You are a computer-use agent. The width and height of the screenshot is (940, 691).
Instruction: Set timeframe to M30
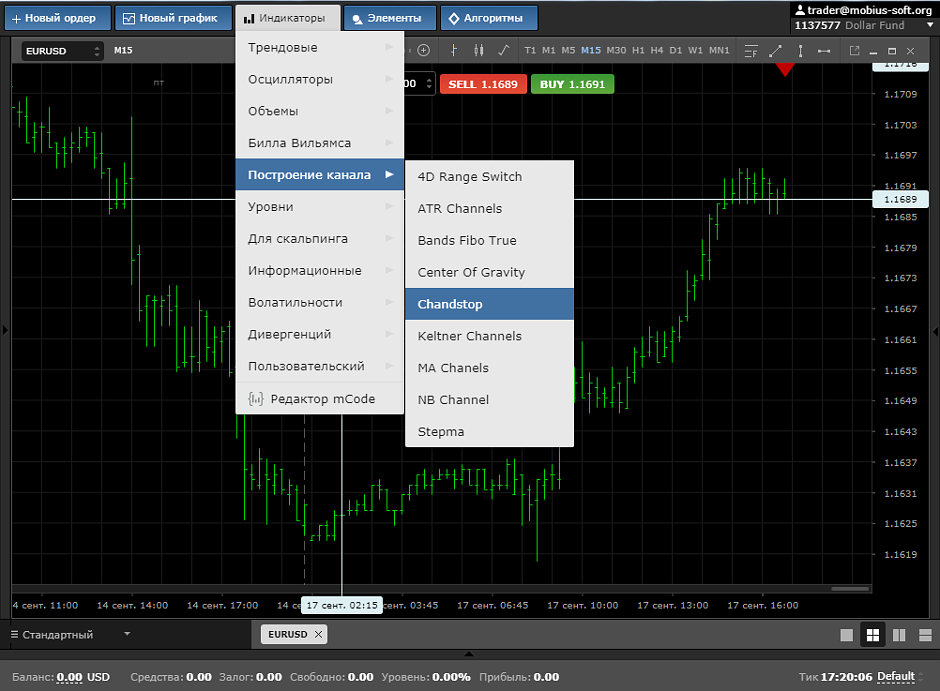click(x=616, y=50)
